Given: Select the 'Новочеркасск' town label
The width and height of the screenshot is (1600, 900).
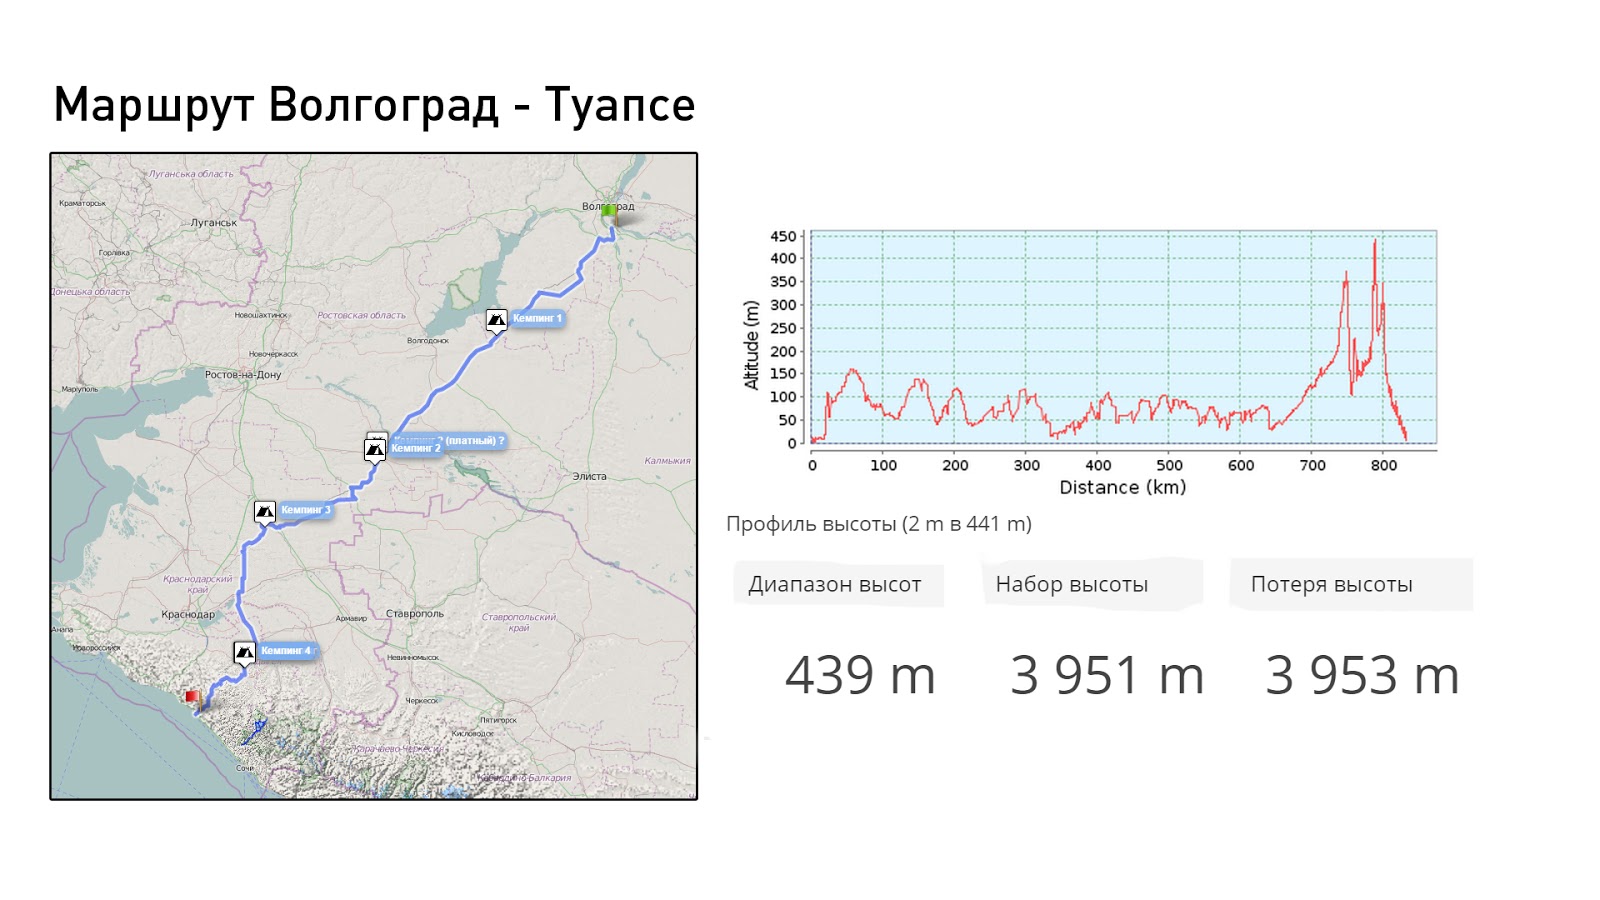Looking at the screenshot, I should coord(273,354).
